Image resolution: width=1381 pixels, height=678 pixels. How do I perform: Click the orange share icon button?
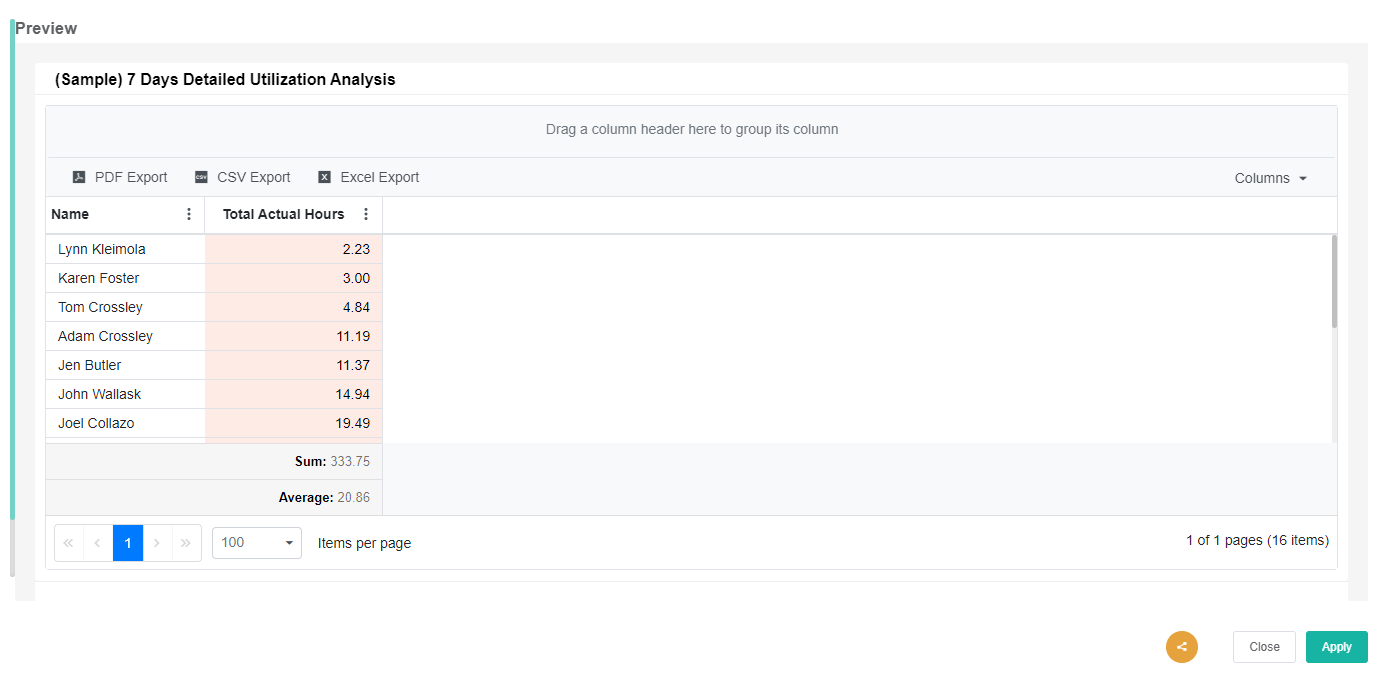pos(1181,647)
